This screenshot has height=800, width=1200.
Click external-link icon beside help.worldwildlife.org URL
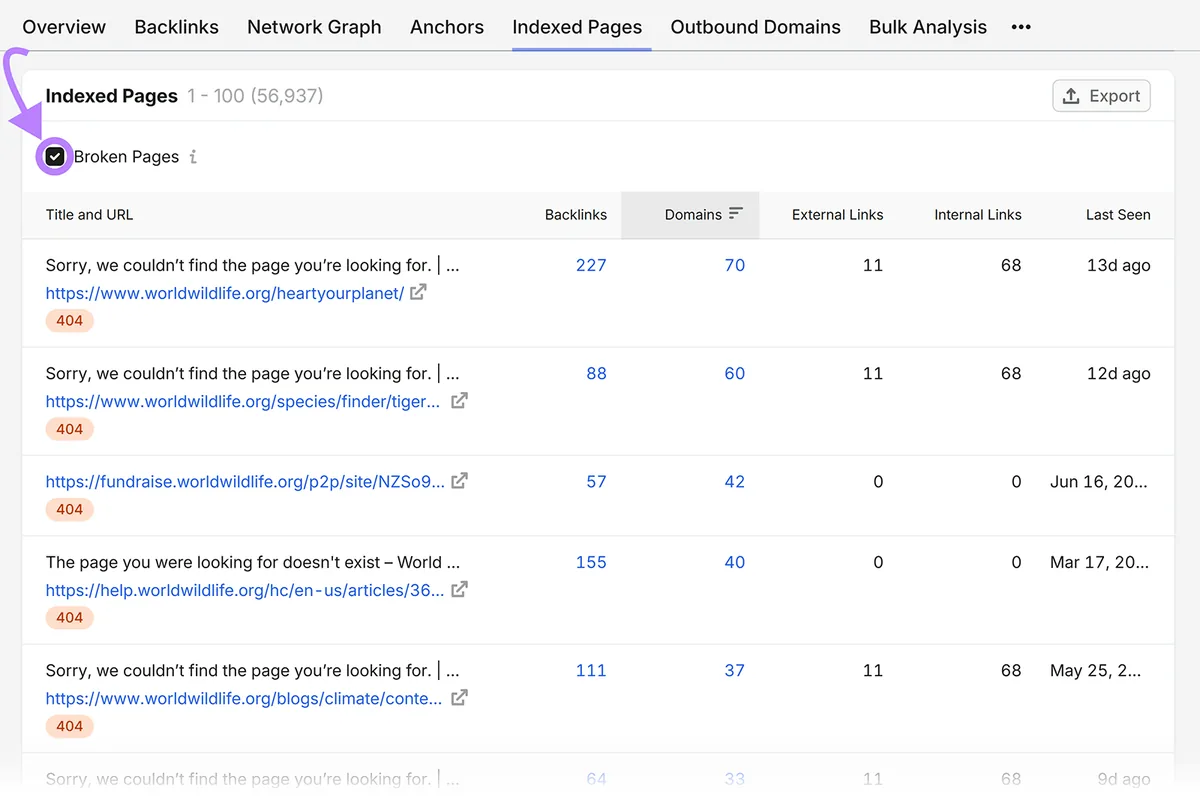point(459,589)
